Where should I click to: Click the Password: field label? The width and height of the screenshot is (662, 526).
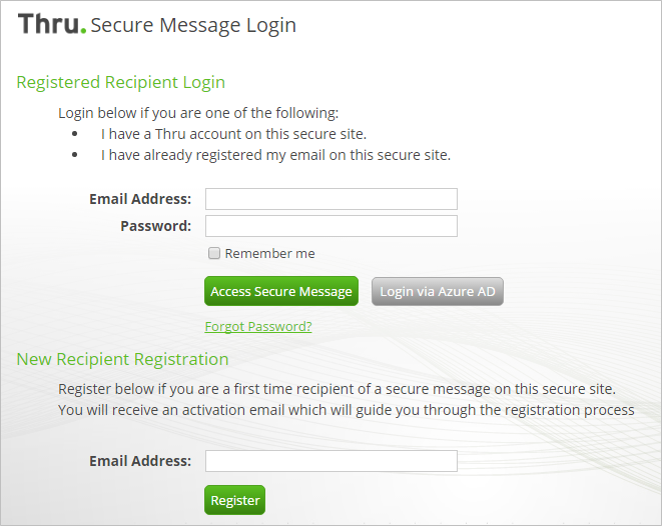(x=156, y=226)
